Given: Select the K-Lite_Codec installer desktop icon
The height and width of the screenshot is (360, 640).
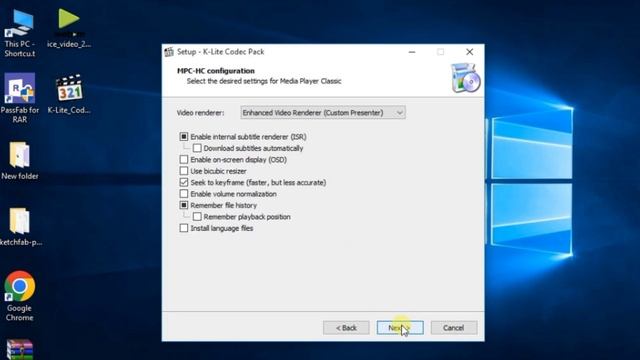Looking at the screenshot, I should [x=69, y=88].
